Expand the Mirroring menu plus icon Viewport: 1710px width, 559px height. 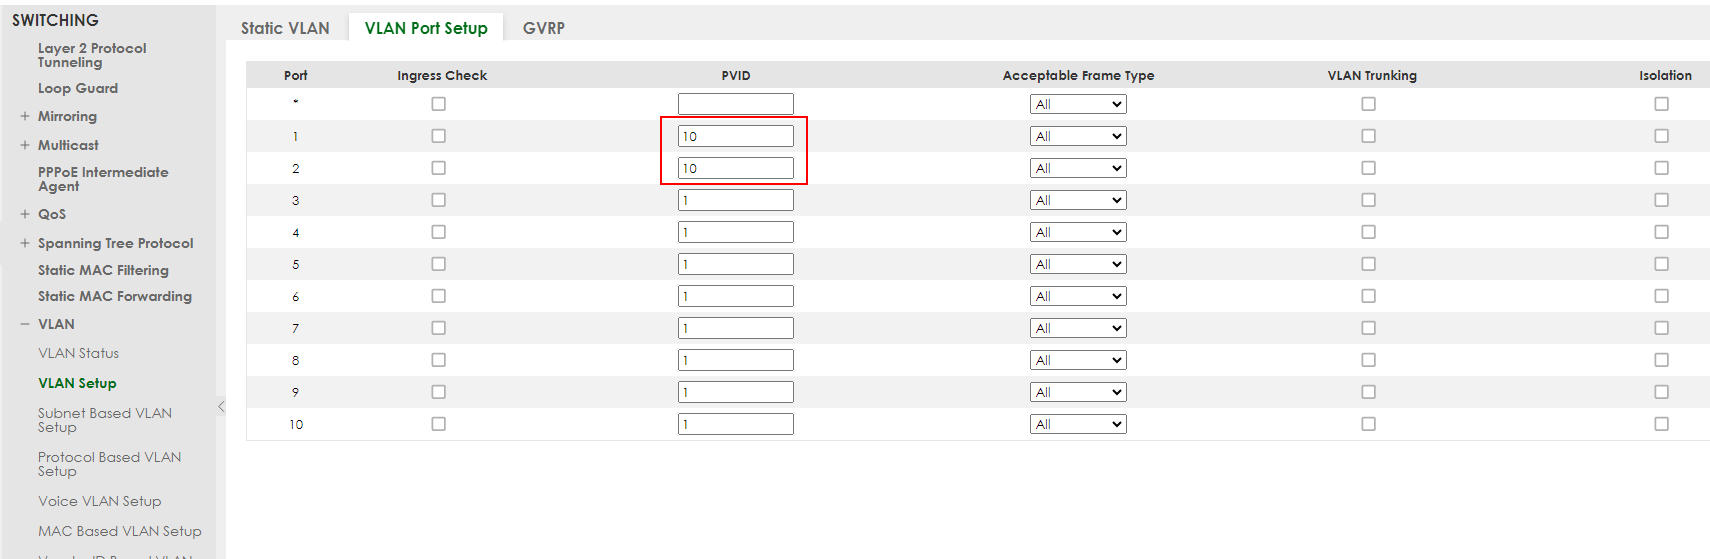[25, 116]
